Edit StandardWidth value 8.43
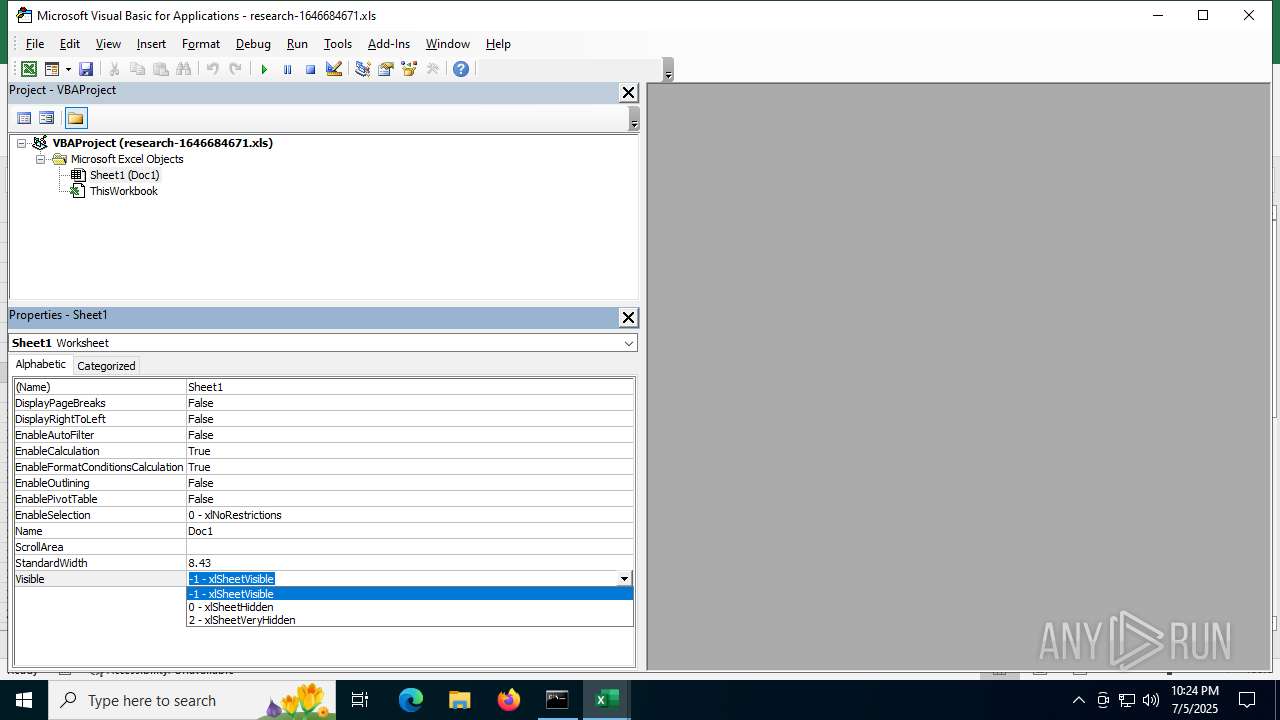This screenshot has width=1280, height=720. 410,563
